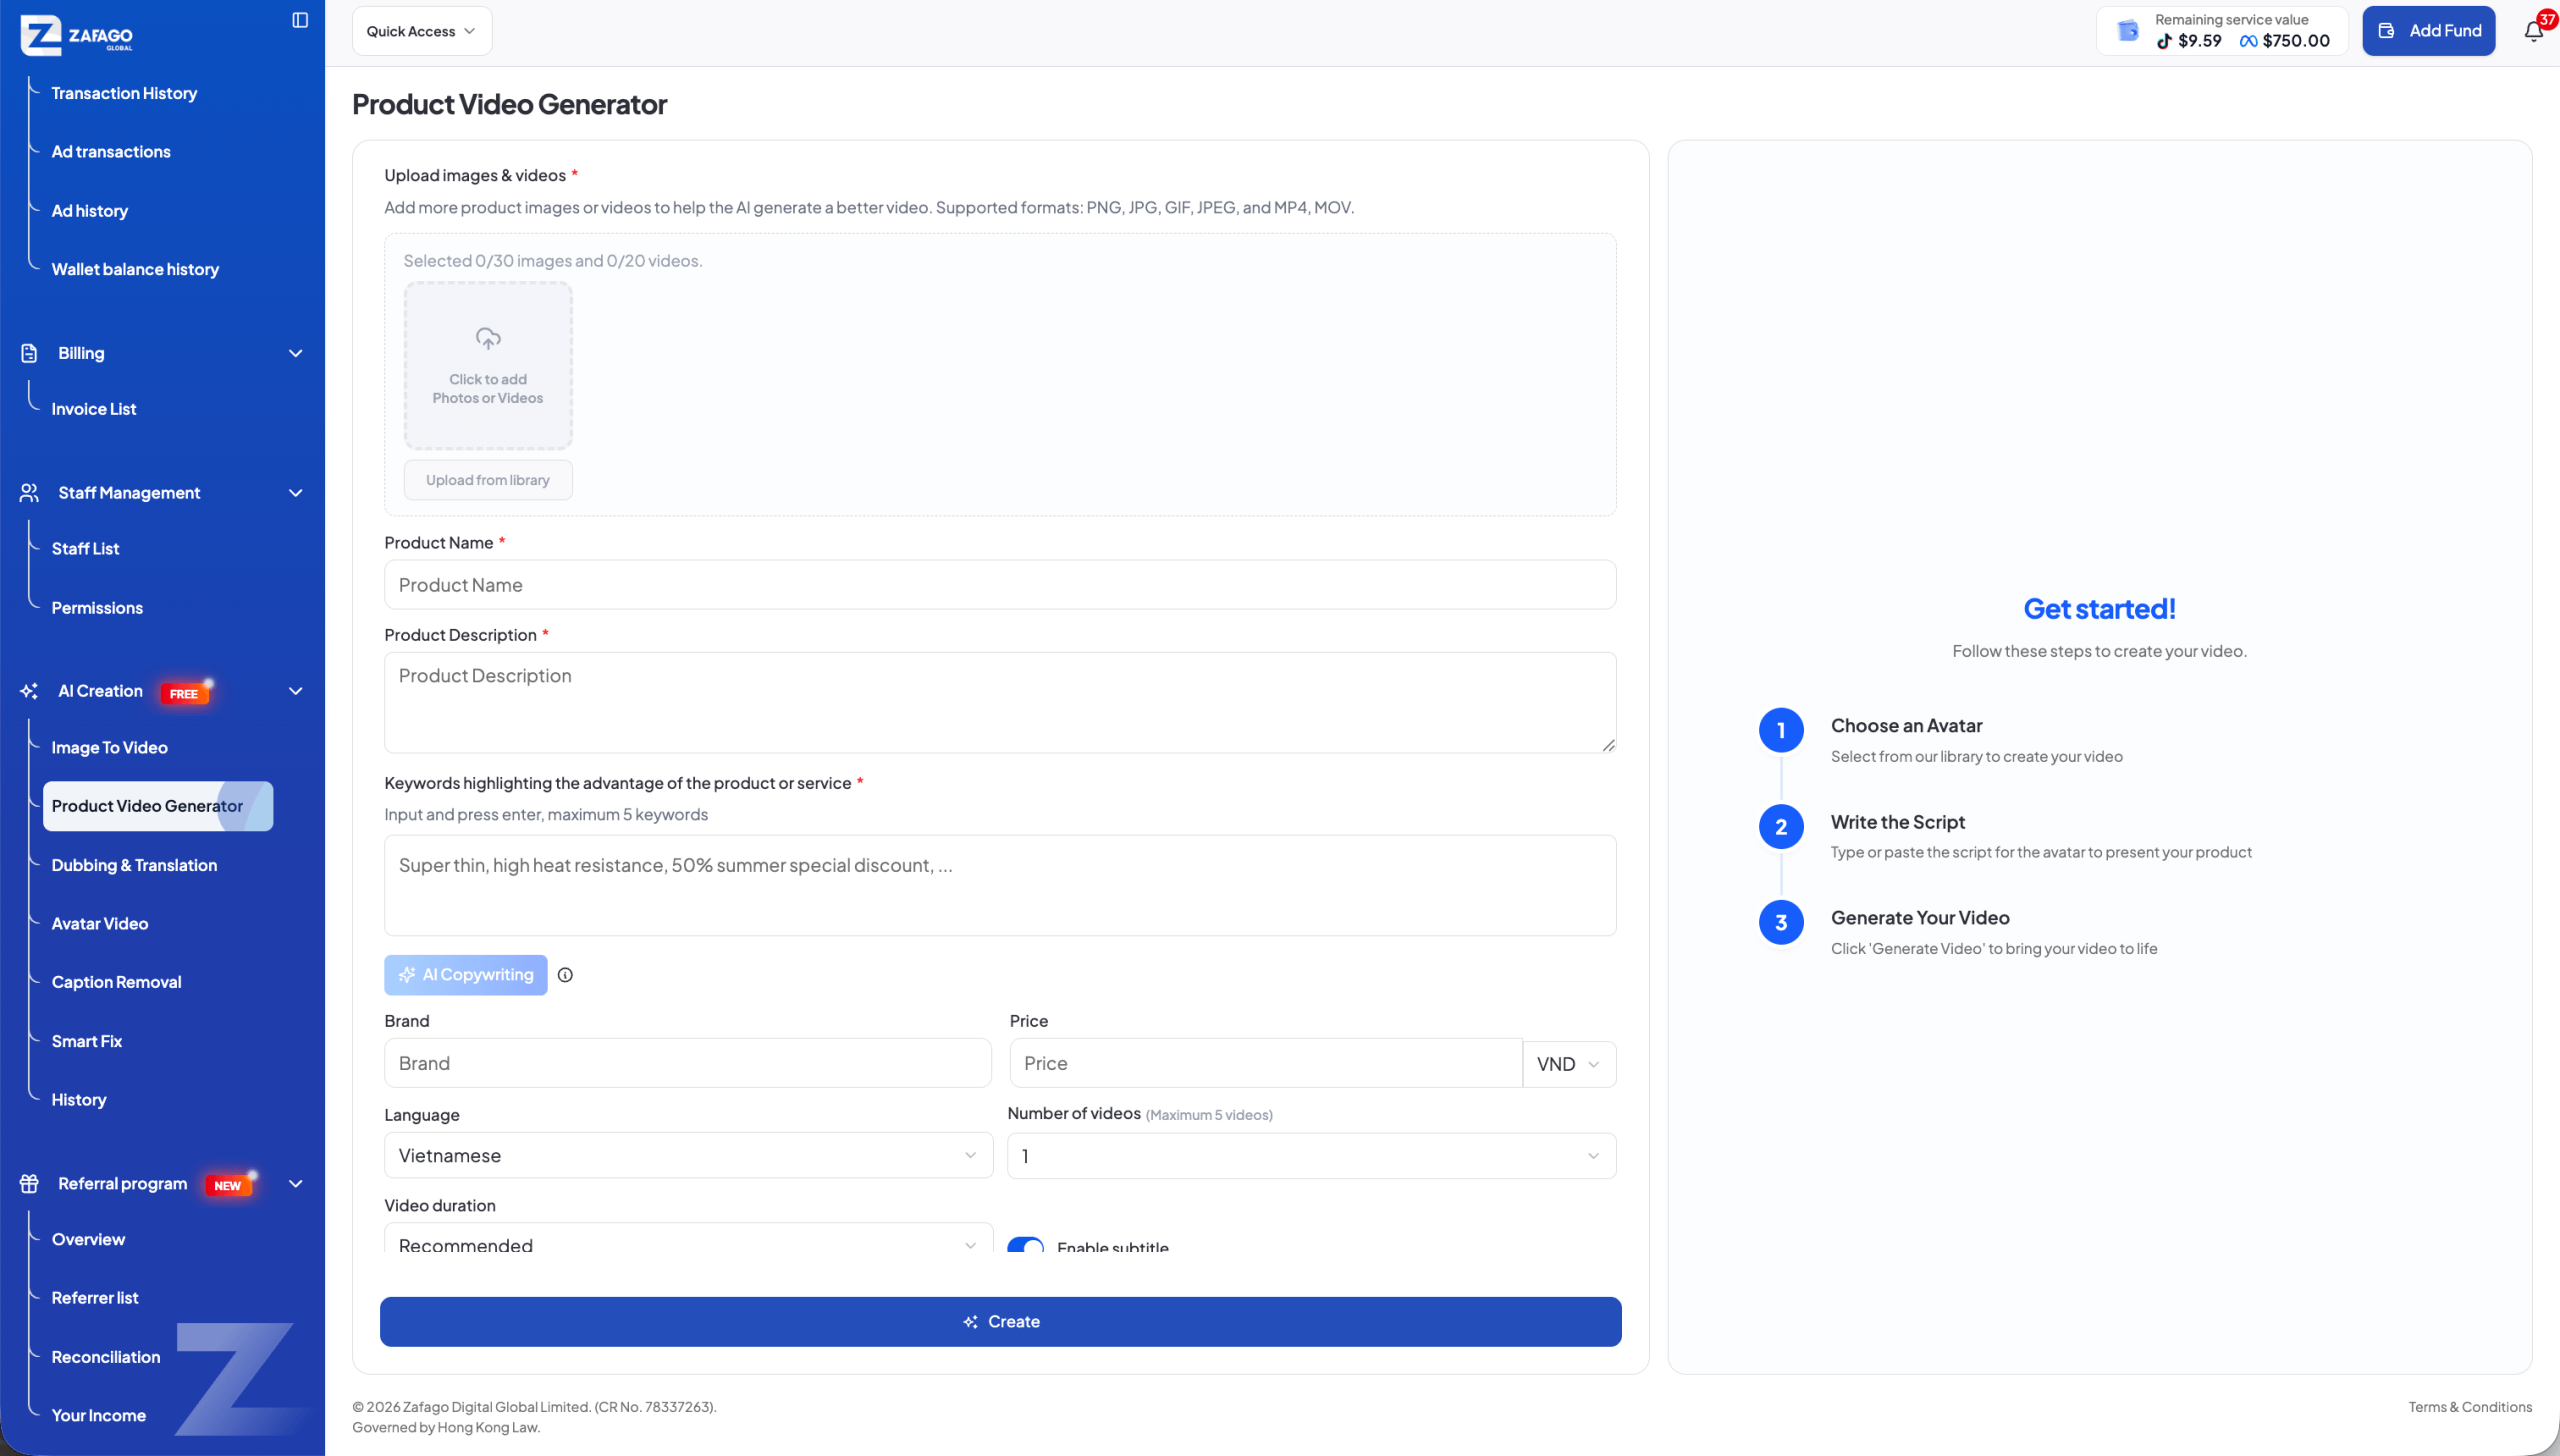This screenshot has height=1456, width=2560.
Task: Open the Terms & Conditions link
Action: [x=2470, y=1407]
